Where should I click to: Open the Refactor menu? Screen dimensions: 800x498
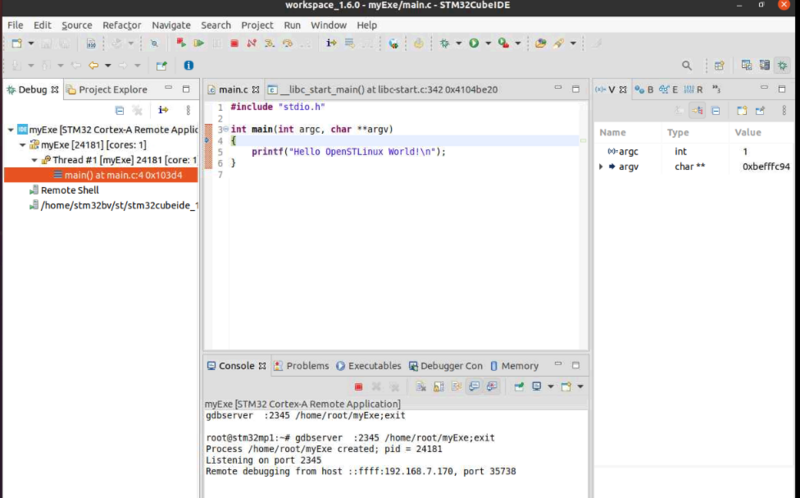pyautogui.click(x=121, y=25)
